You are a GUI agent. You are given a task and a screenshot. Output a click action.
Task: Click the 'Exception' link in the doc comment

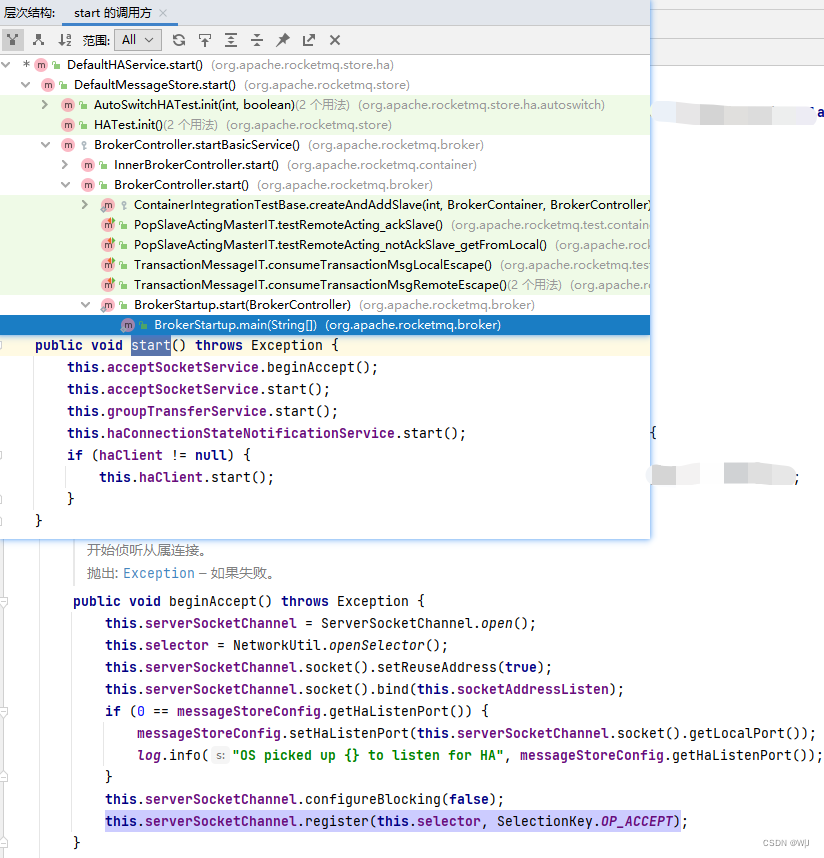tap(159, 573)
